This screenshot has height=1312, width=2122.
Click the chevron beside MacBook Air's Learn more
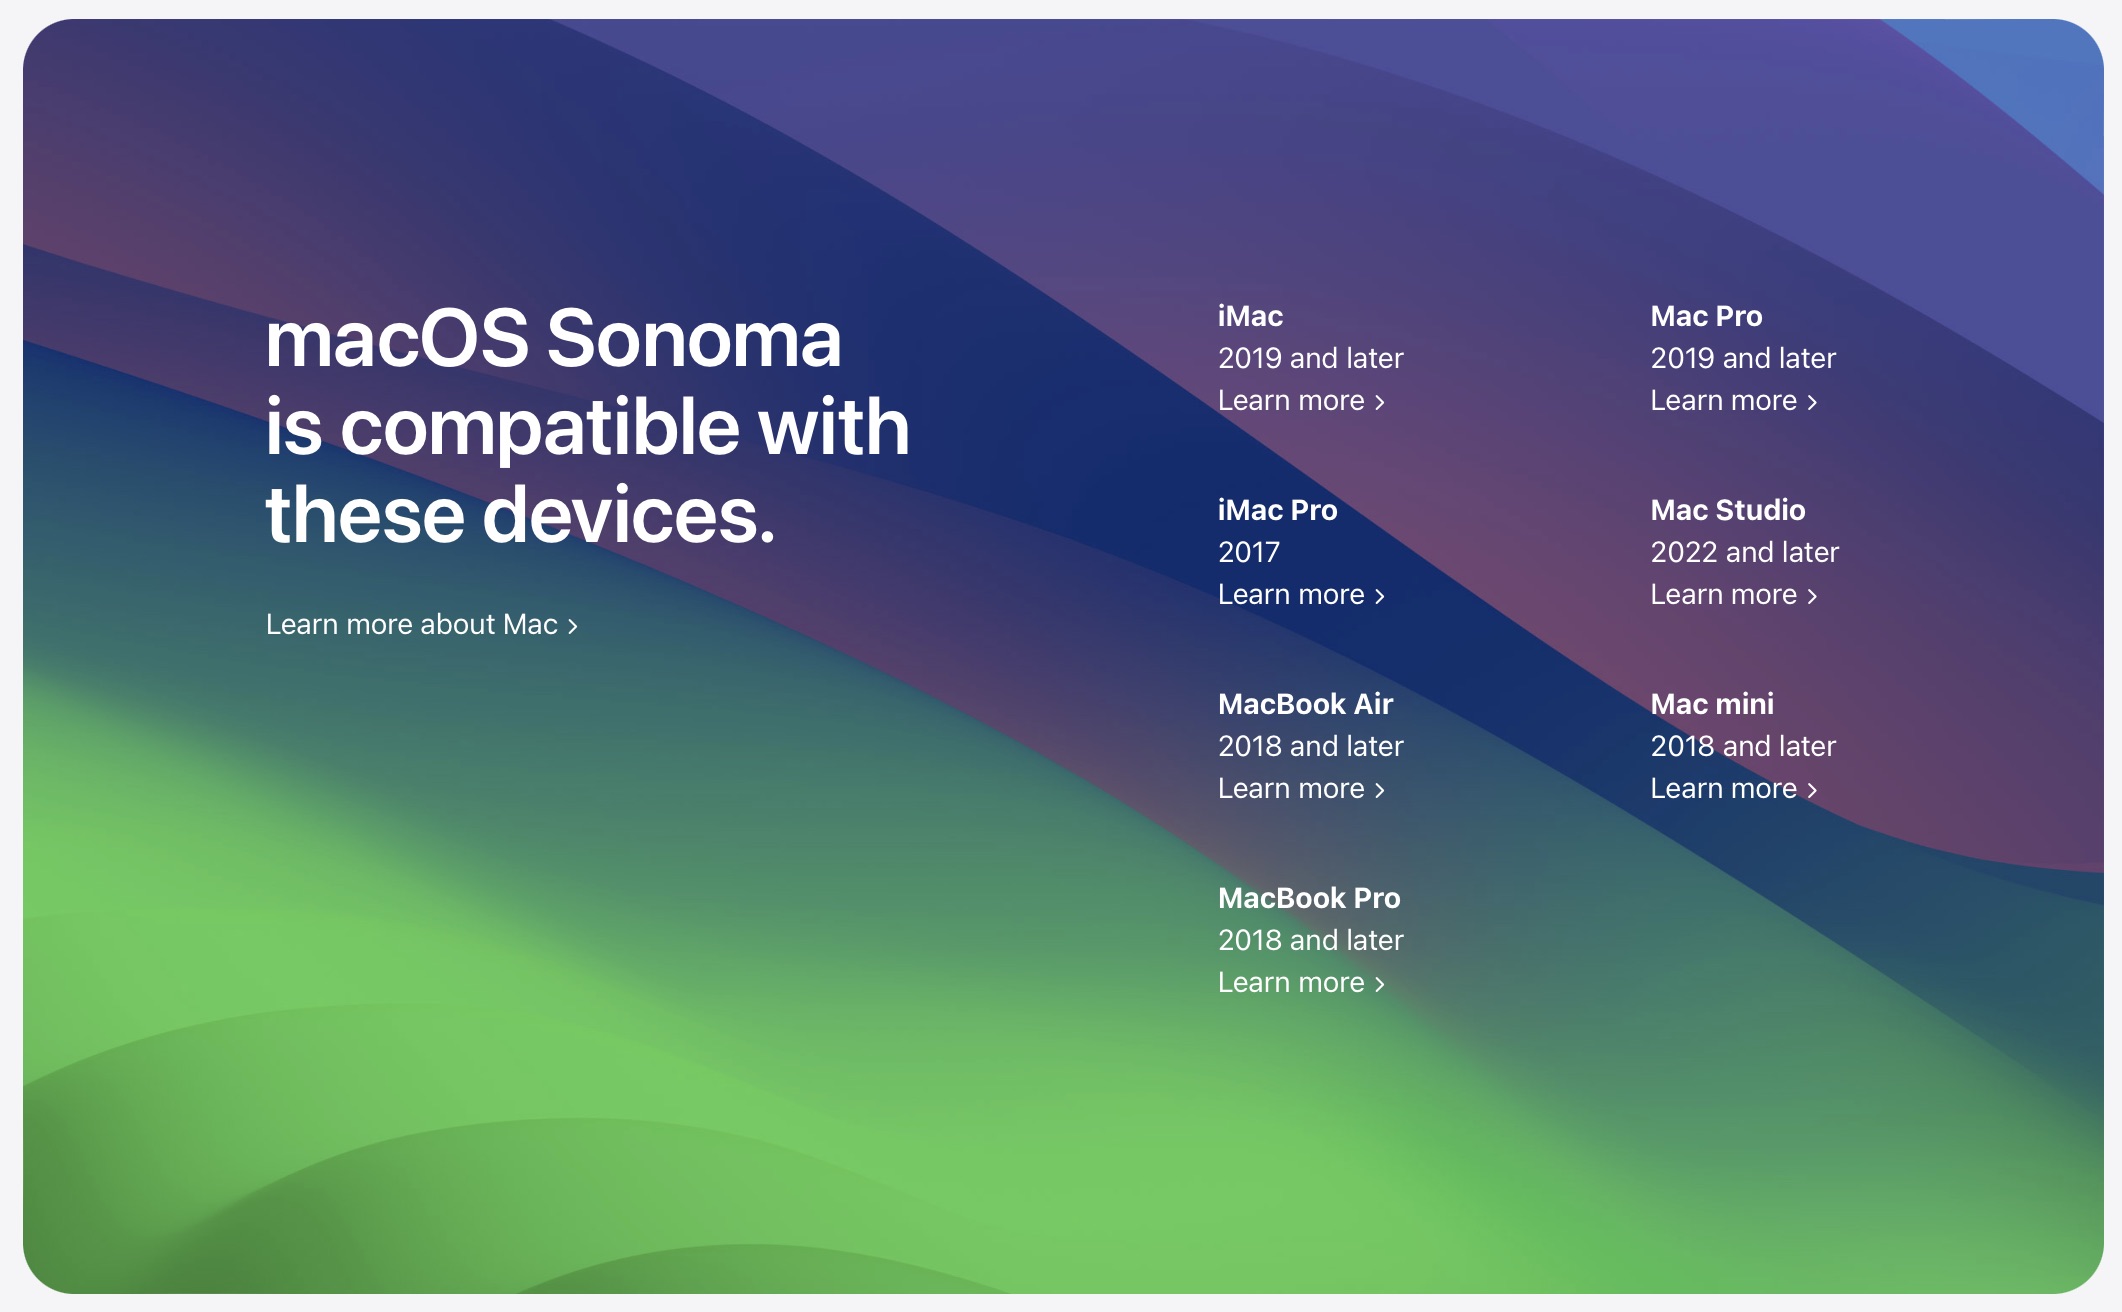point(1380,790)
